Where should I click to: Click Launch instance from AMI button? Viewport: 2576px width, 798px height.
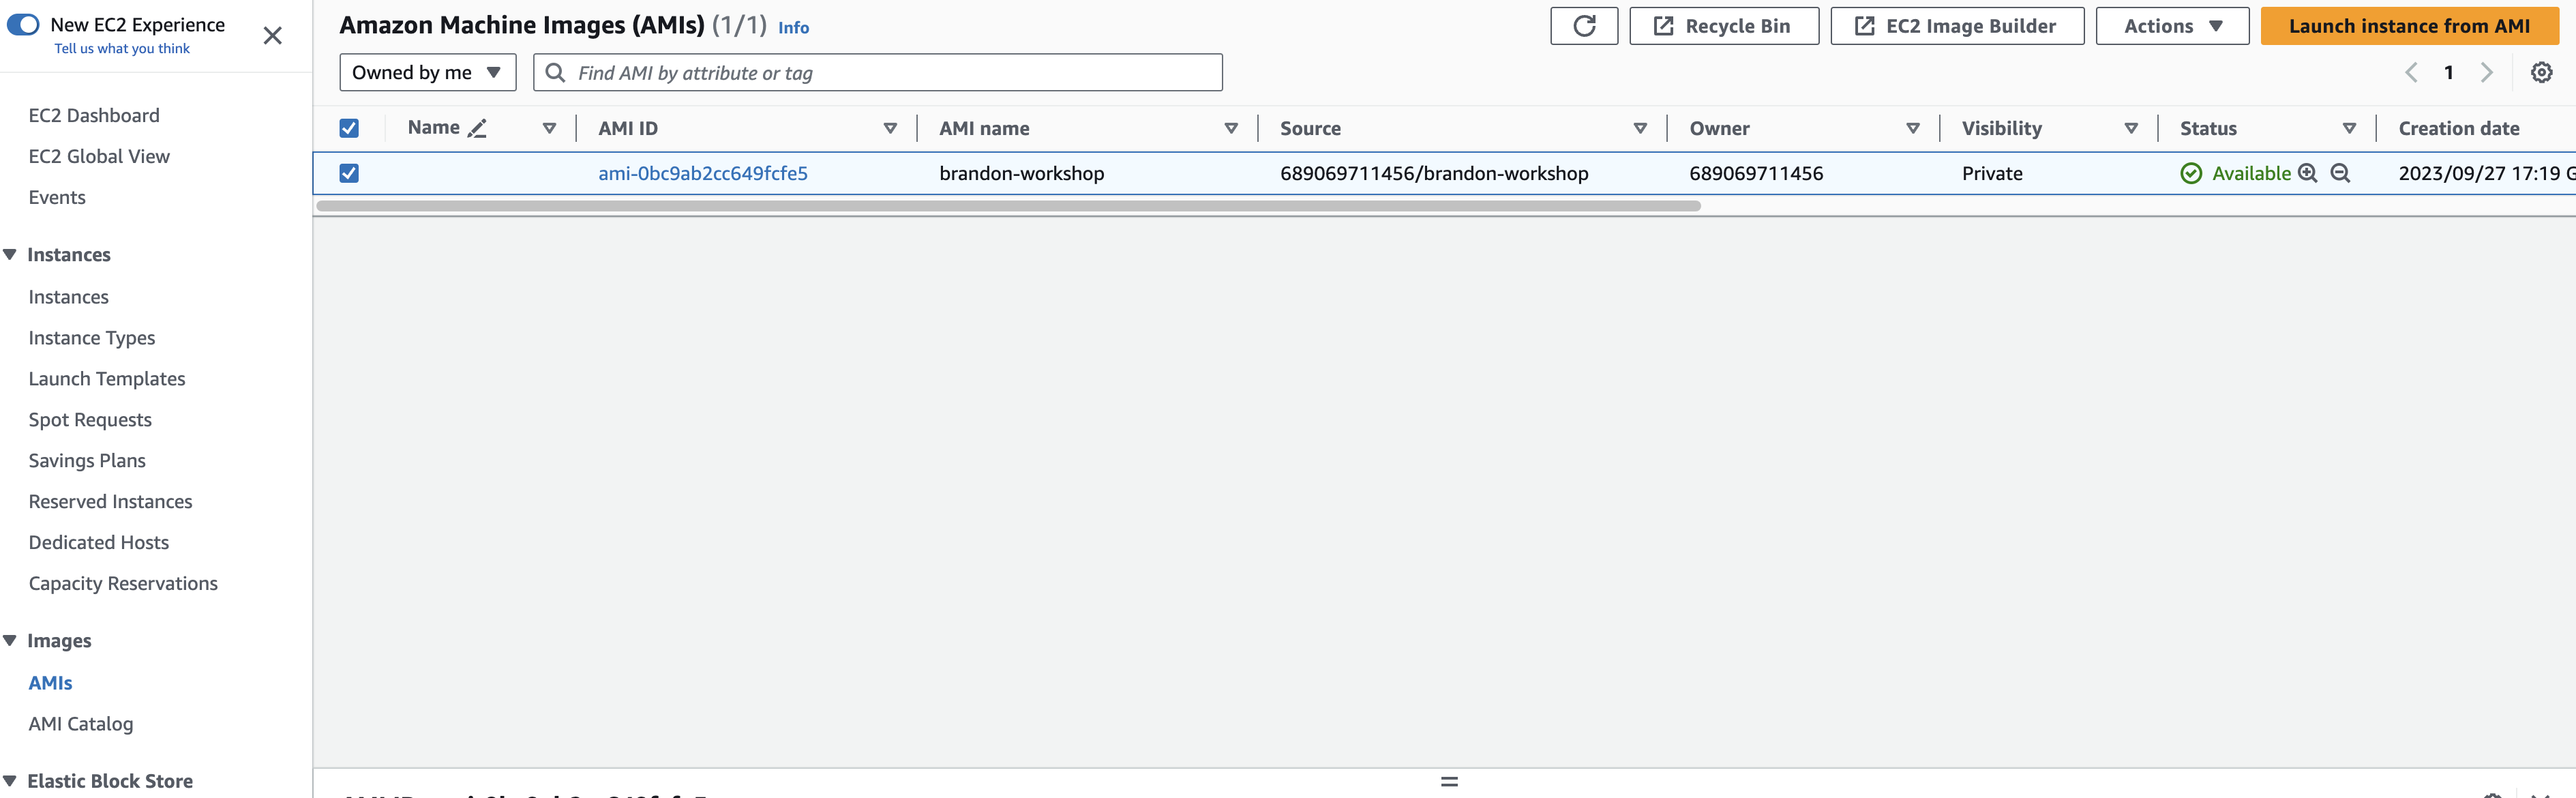click(2409, 26)
